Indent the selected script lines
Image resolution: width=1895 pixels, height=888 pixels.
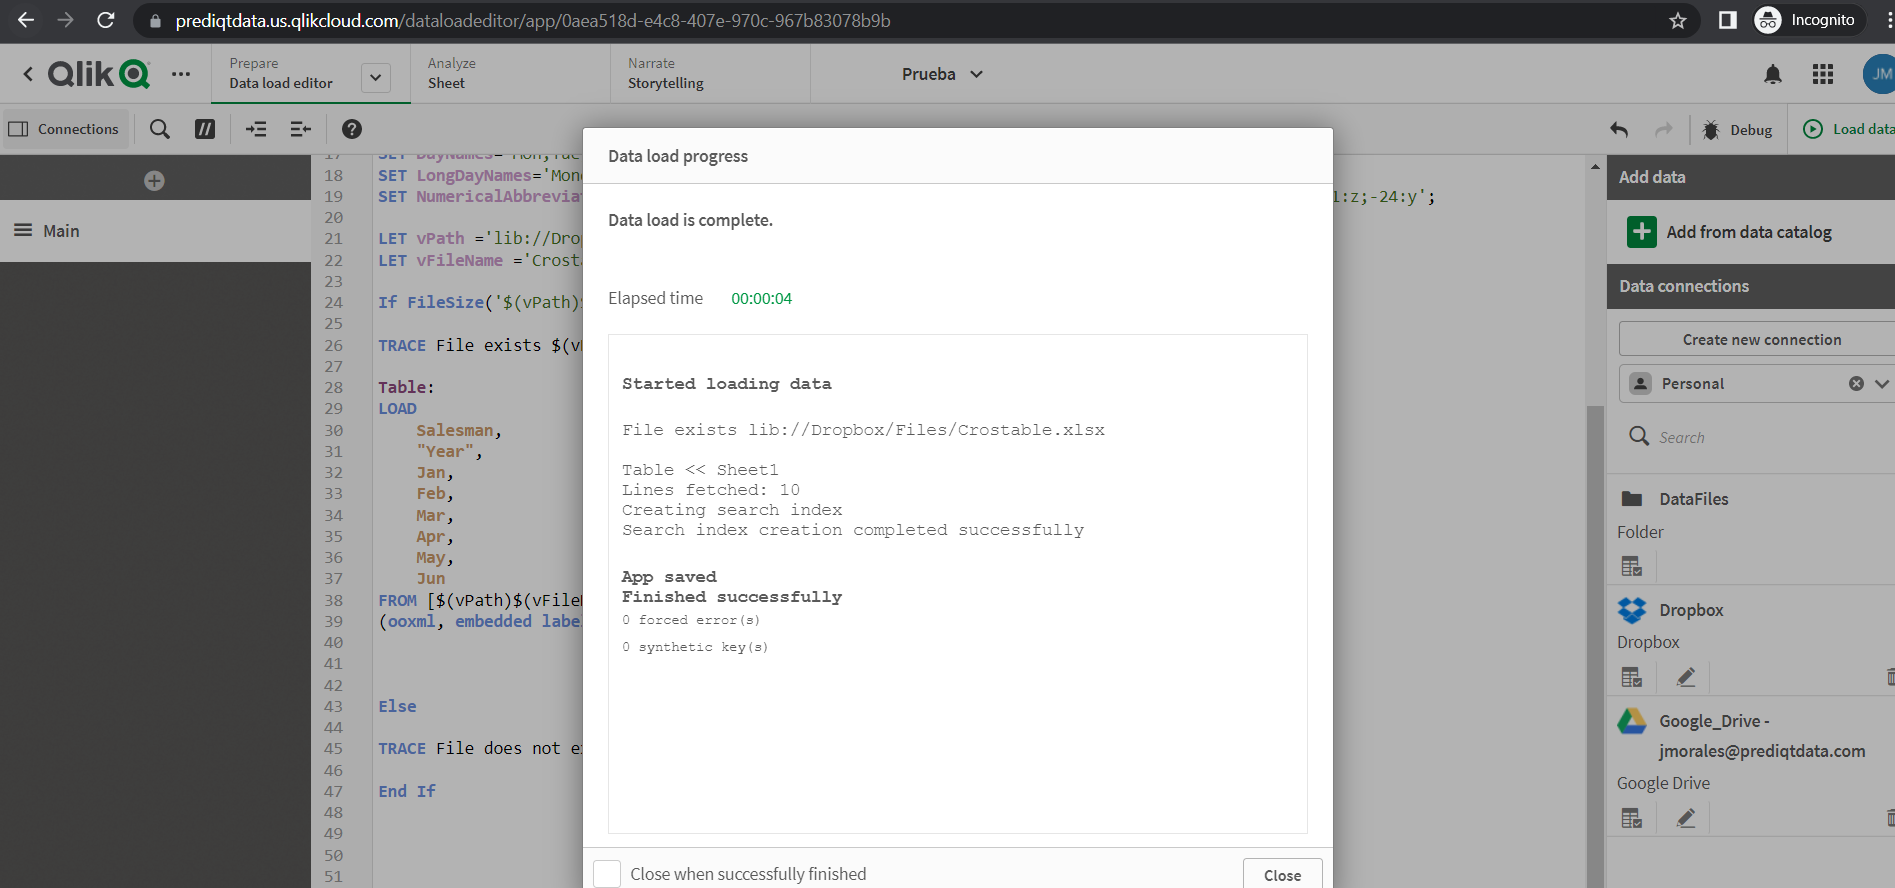256,129
